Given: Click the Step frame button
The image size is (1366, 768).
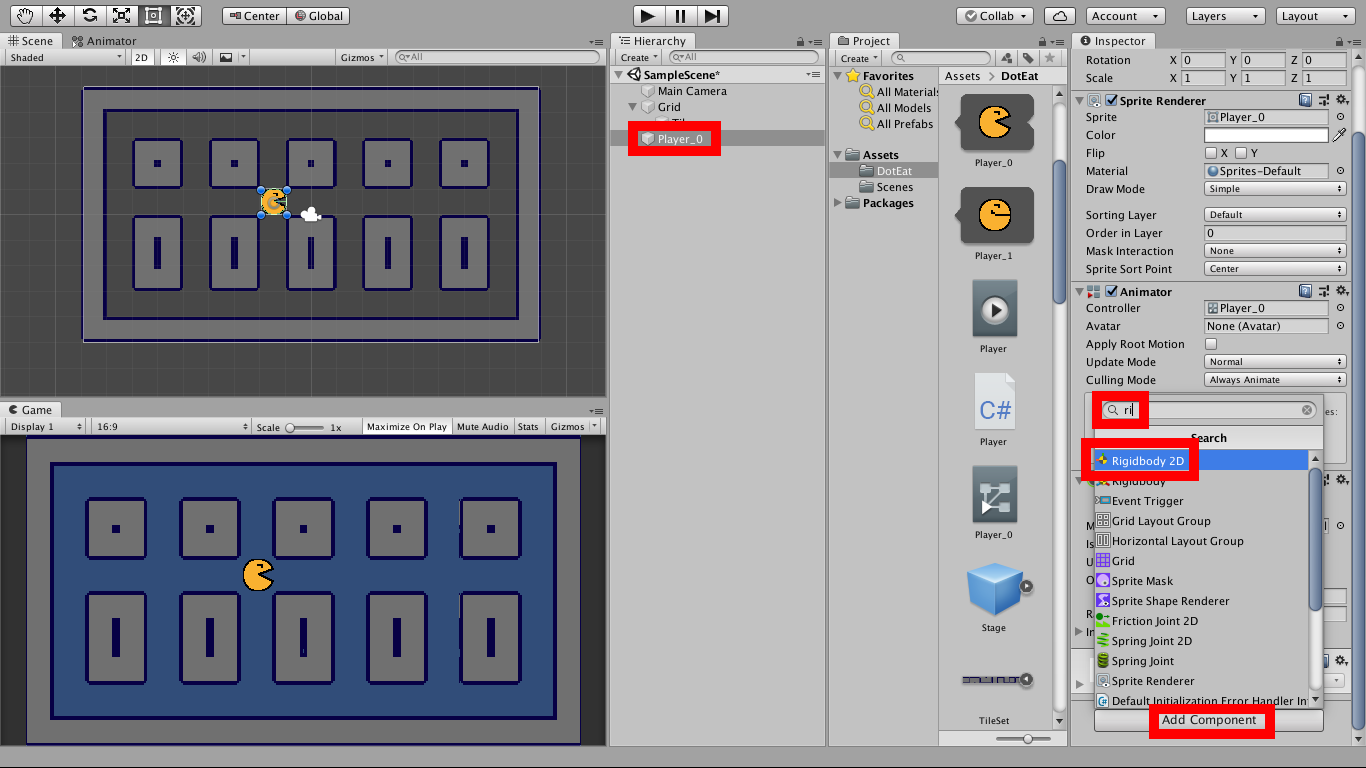Looking at the screenshot, I should [712, 15].
